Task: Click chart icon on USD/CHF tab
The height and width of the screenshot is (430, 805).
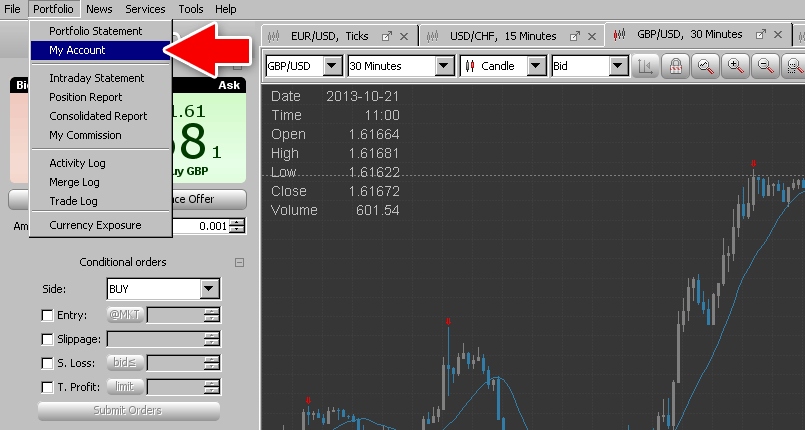Action: click(x=433, y=36)
